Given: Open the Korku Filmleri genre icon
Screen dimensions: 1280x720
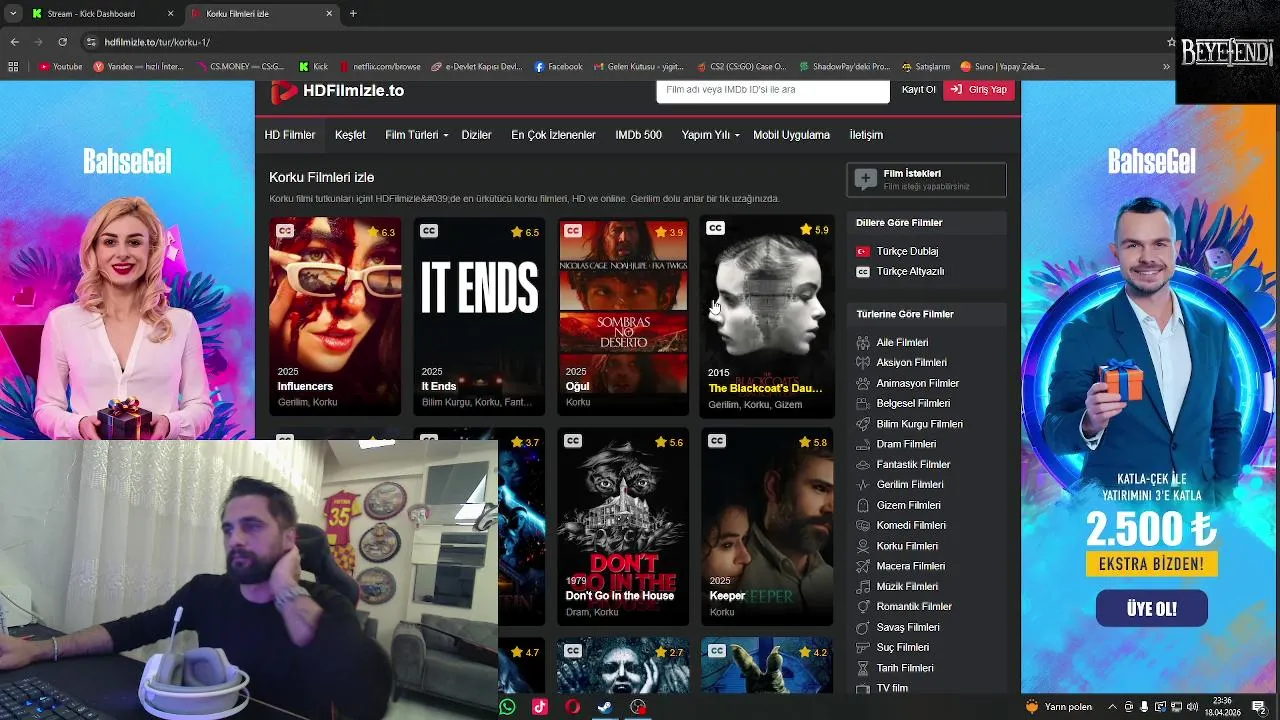Looking at the screenshot, I should [863, 546].
